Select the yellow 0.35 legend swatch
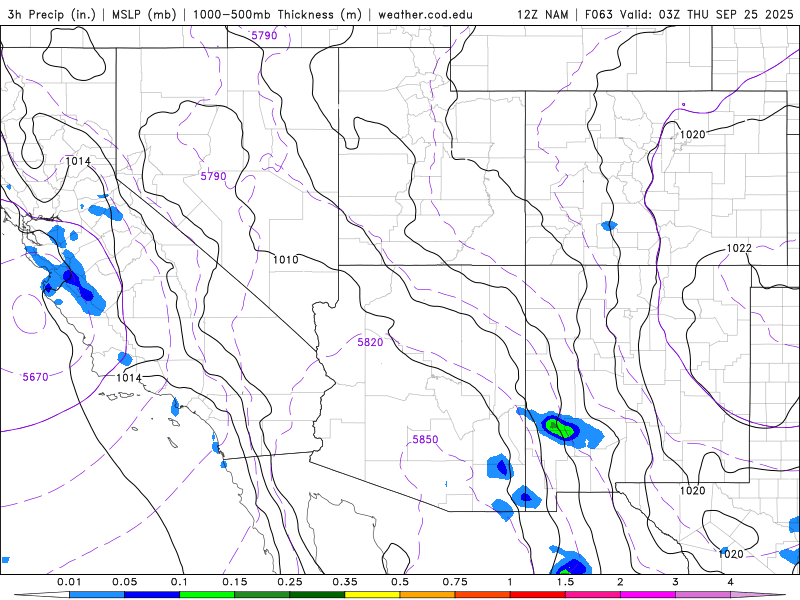800x600 pixels. (372, 595)
